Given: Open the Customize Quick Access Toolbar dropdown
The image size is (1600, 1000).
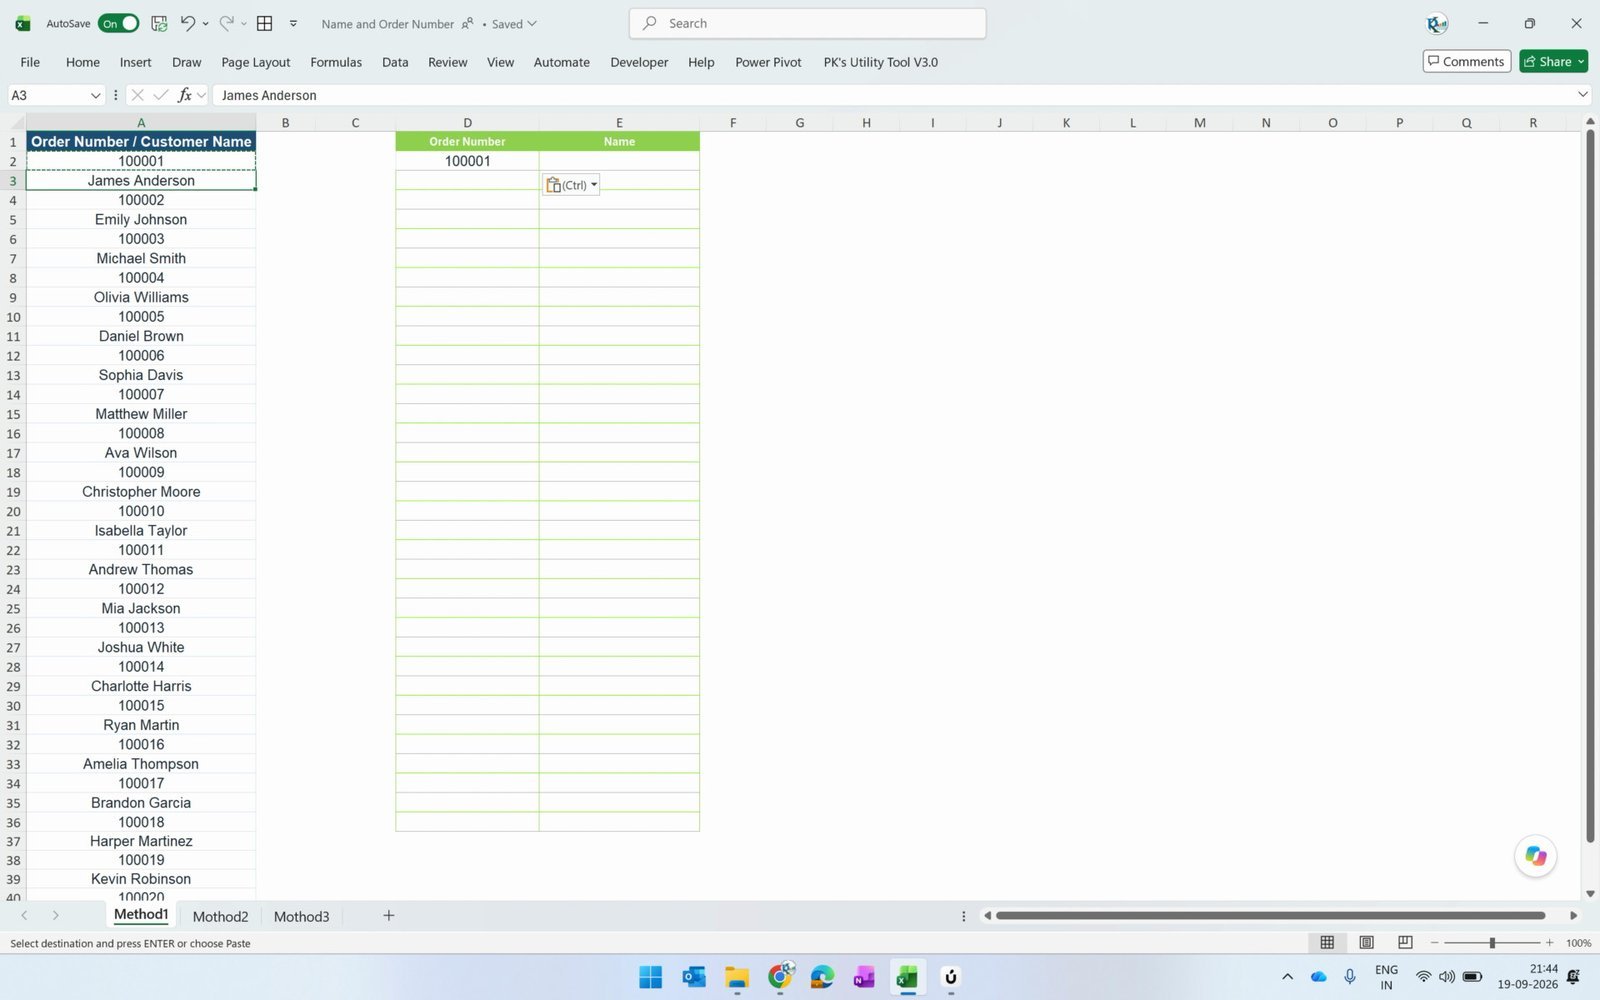Looking at the screenshot, I should pos(293,23).
